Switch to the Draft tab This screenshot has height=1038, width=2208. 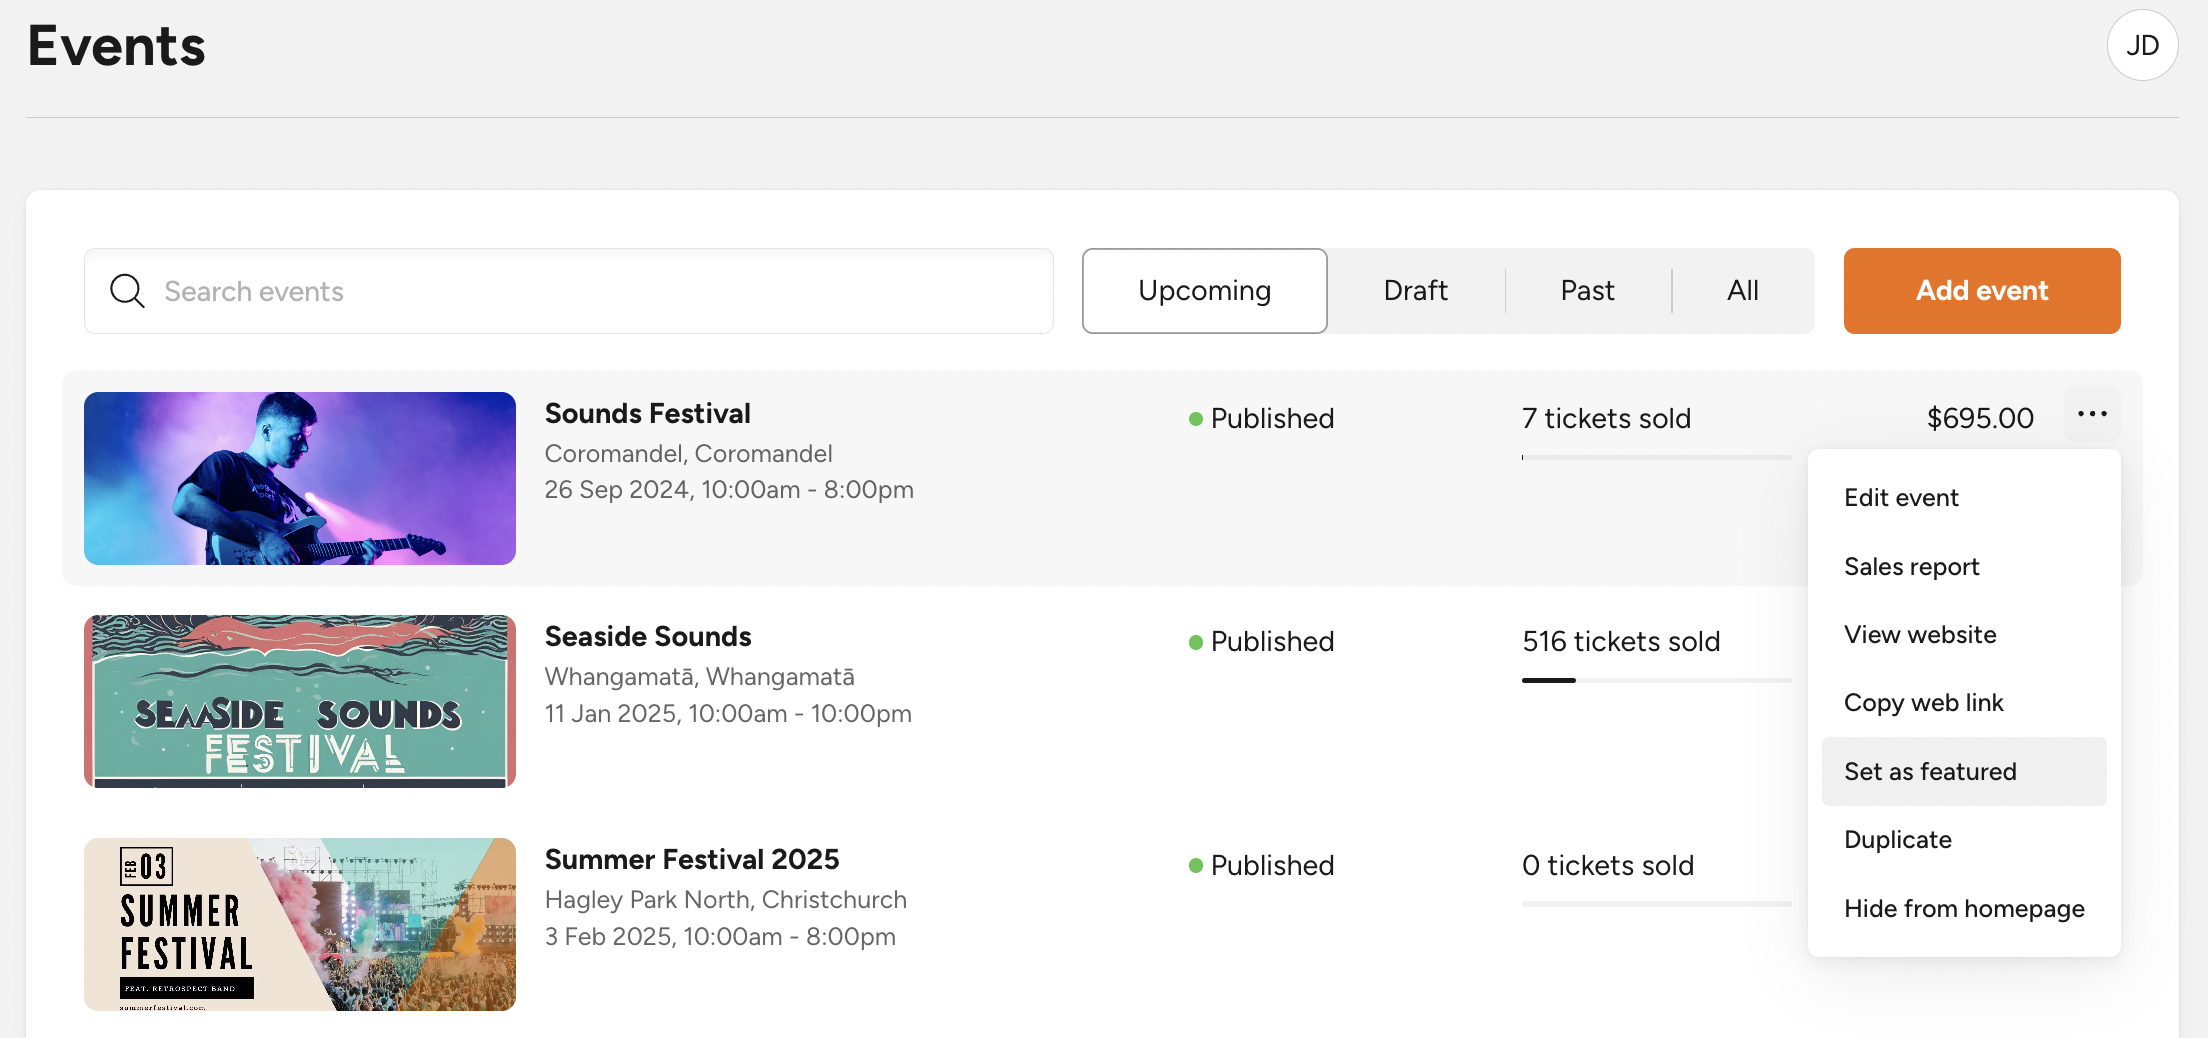1415,291
